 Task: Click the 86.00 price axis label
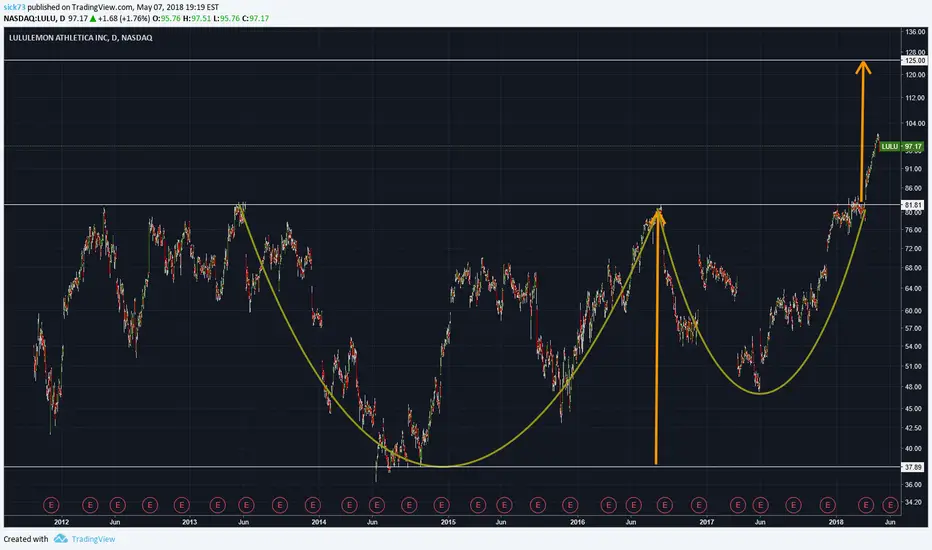click(914, 188)
